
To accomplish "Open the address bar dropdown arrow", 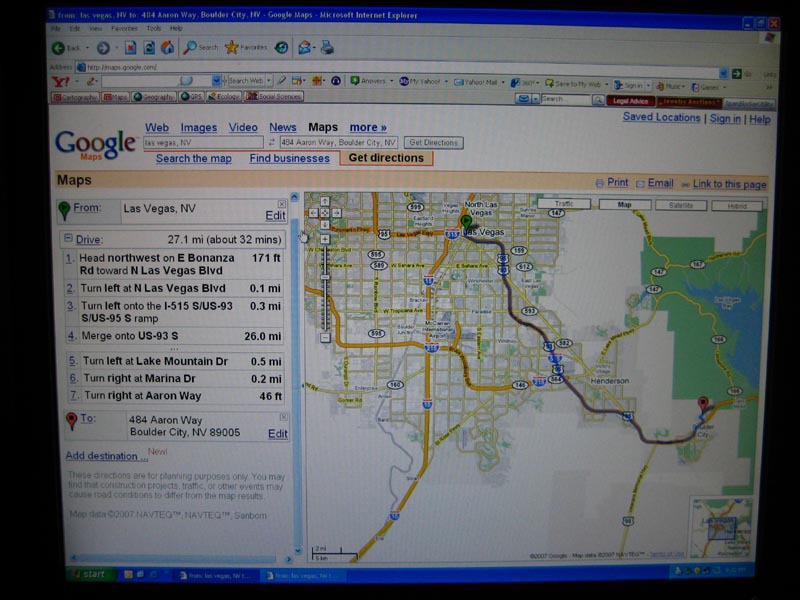I will [723, 73].
